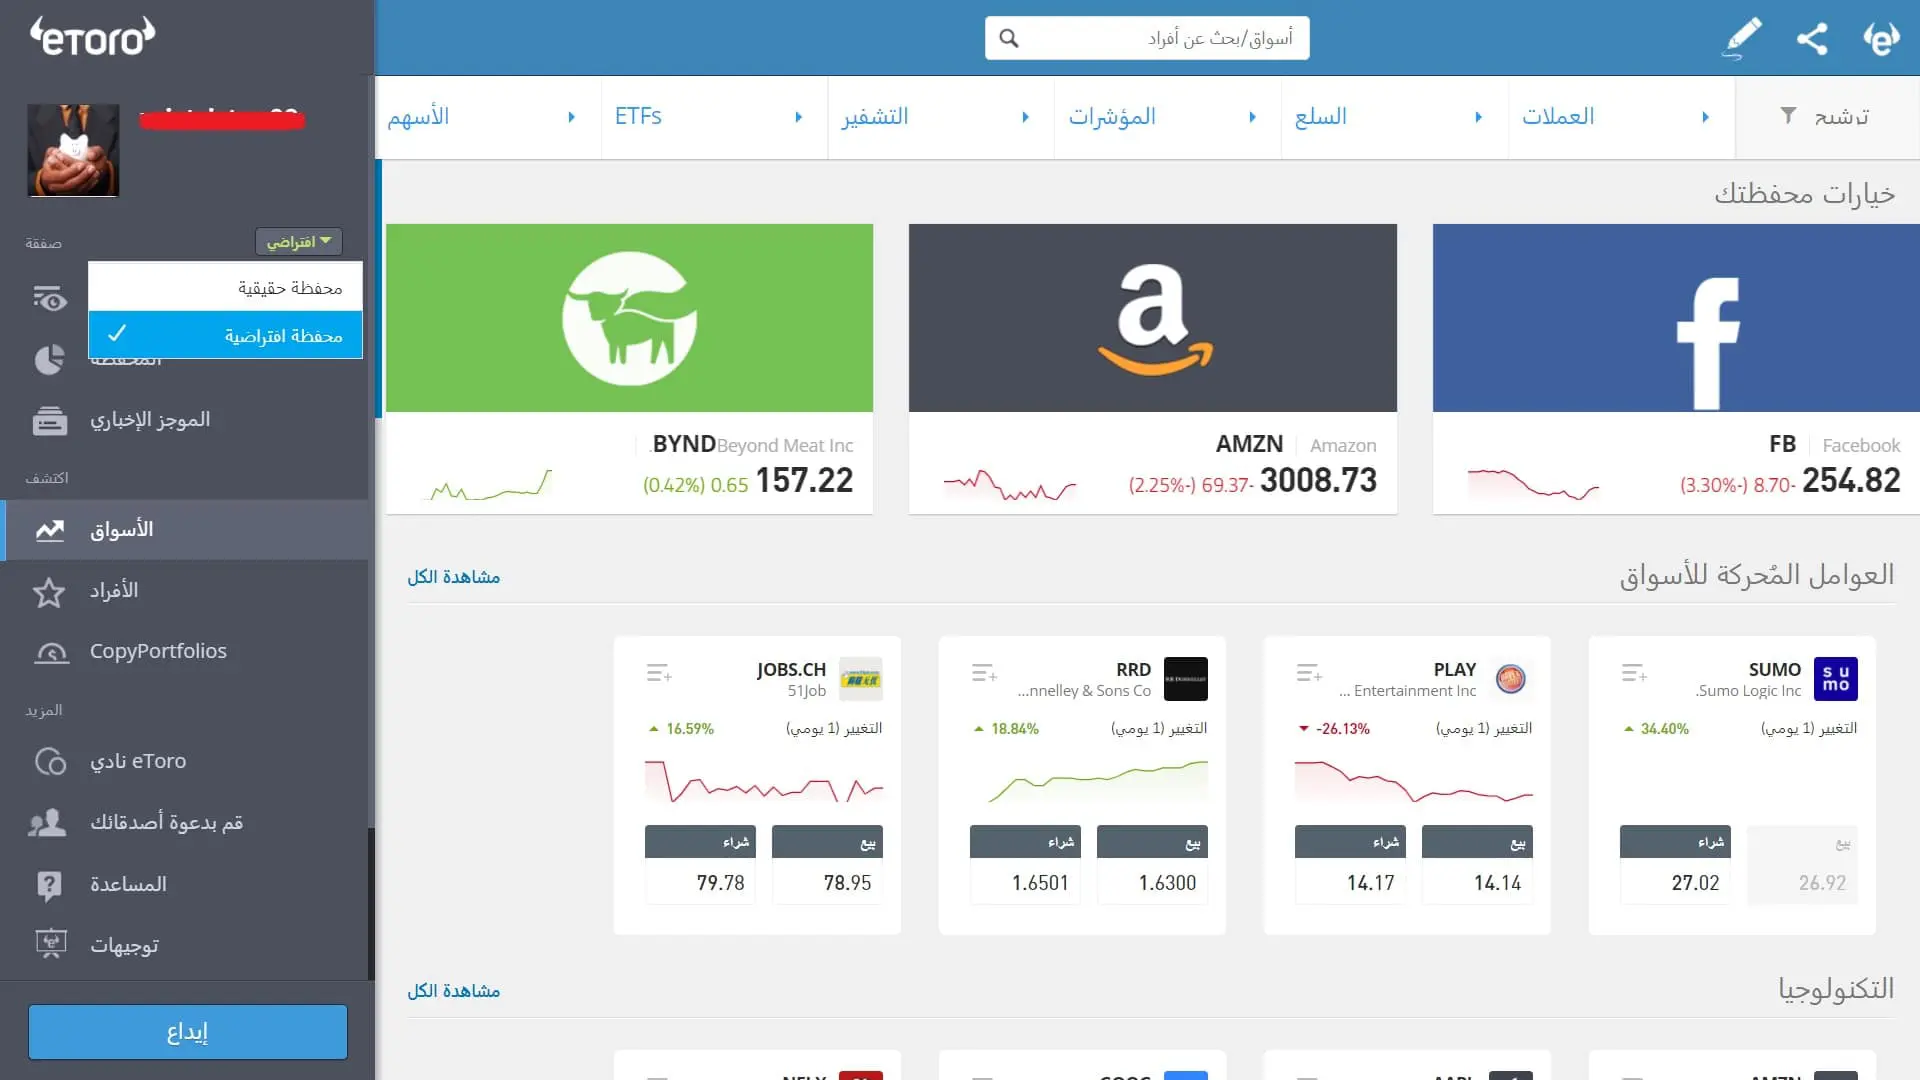Click the watchlist eye icon in sidebar
This screenshot has width=1920, height=1080.
coord(49,299)
